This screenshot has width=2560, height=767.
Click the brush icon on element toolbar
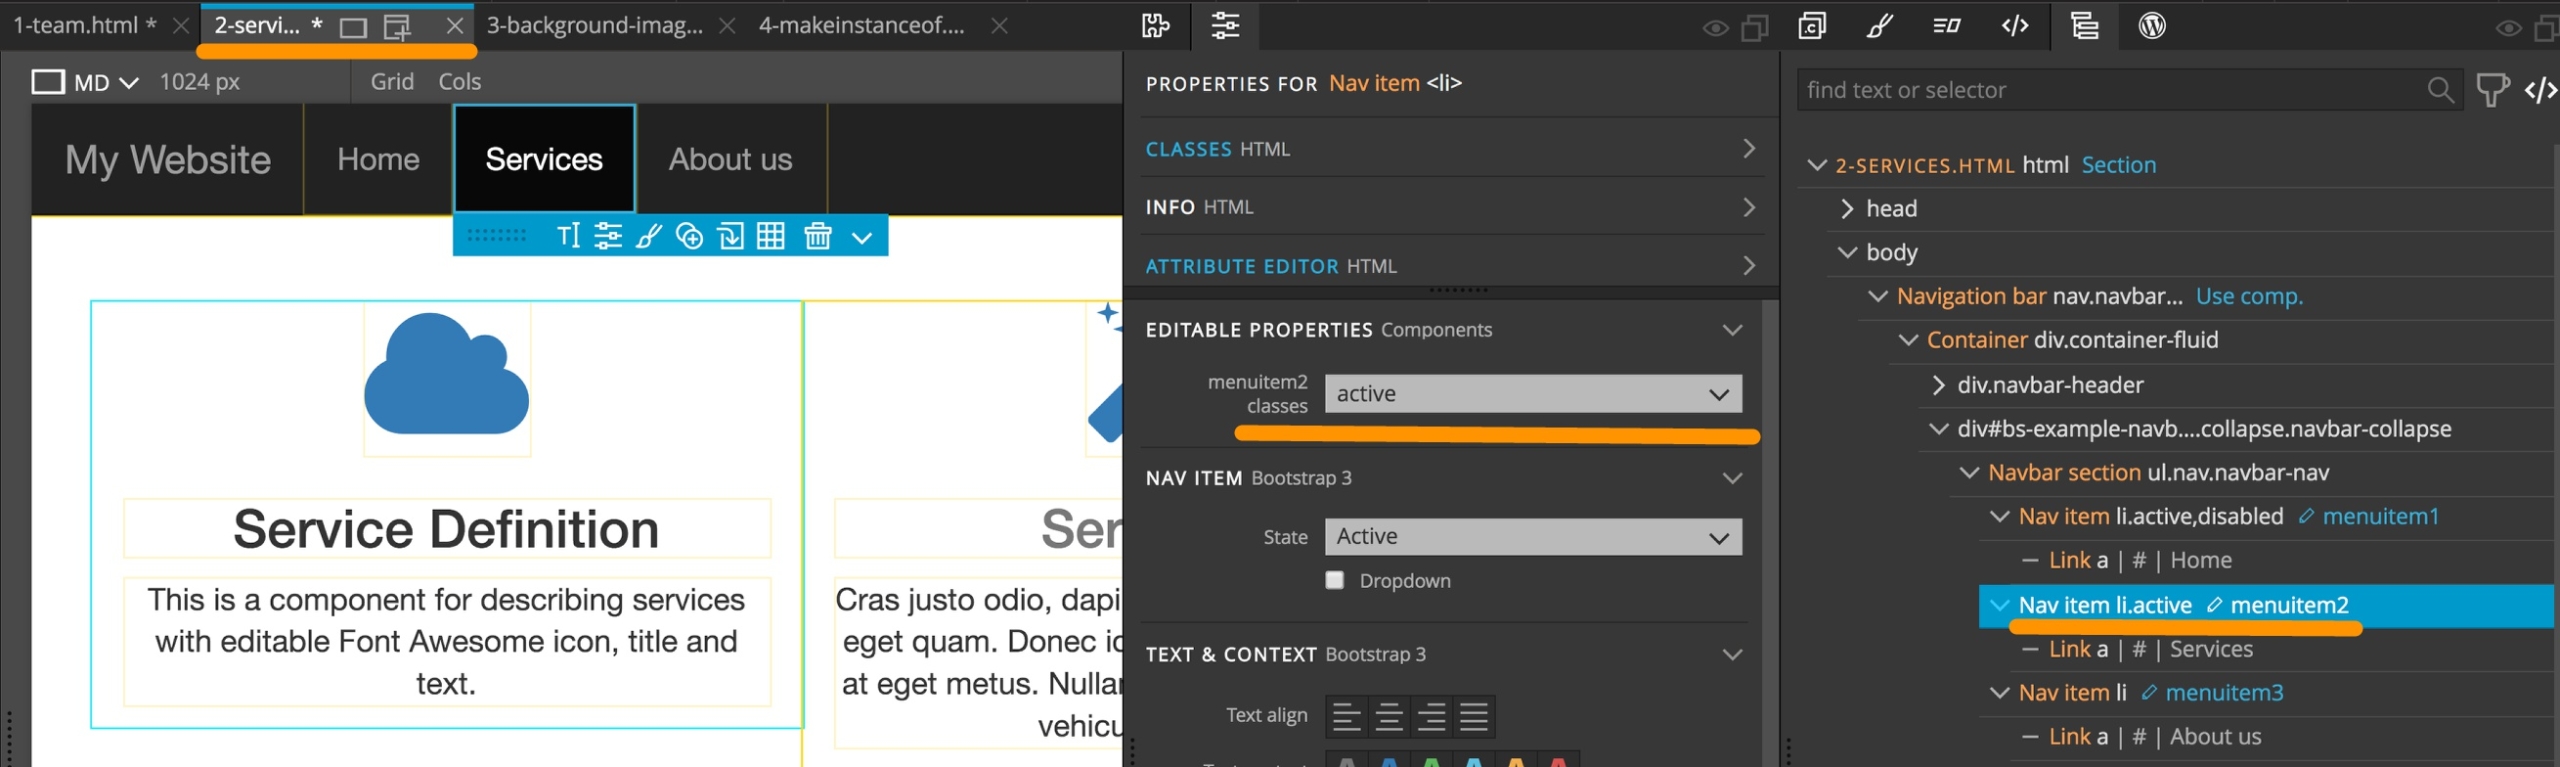click(x=649, y=236)
